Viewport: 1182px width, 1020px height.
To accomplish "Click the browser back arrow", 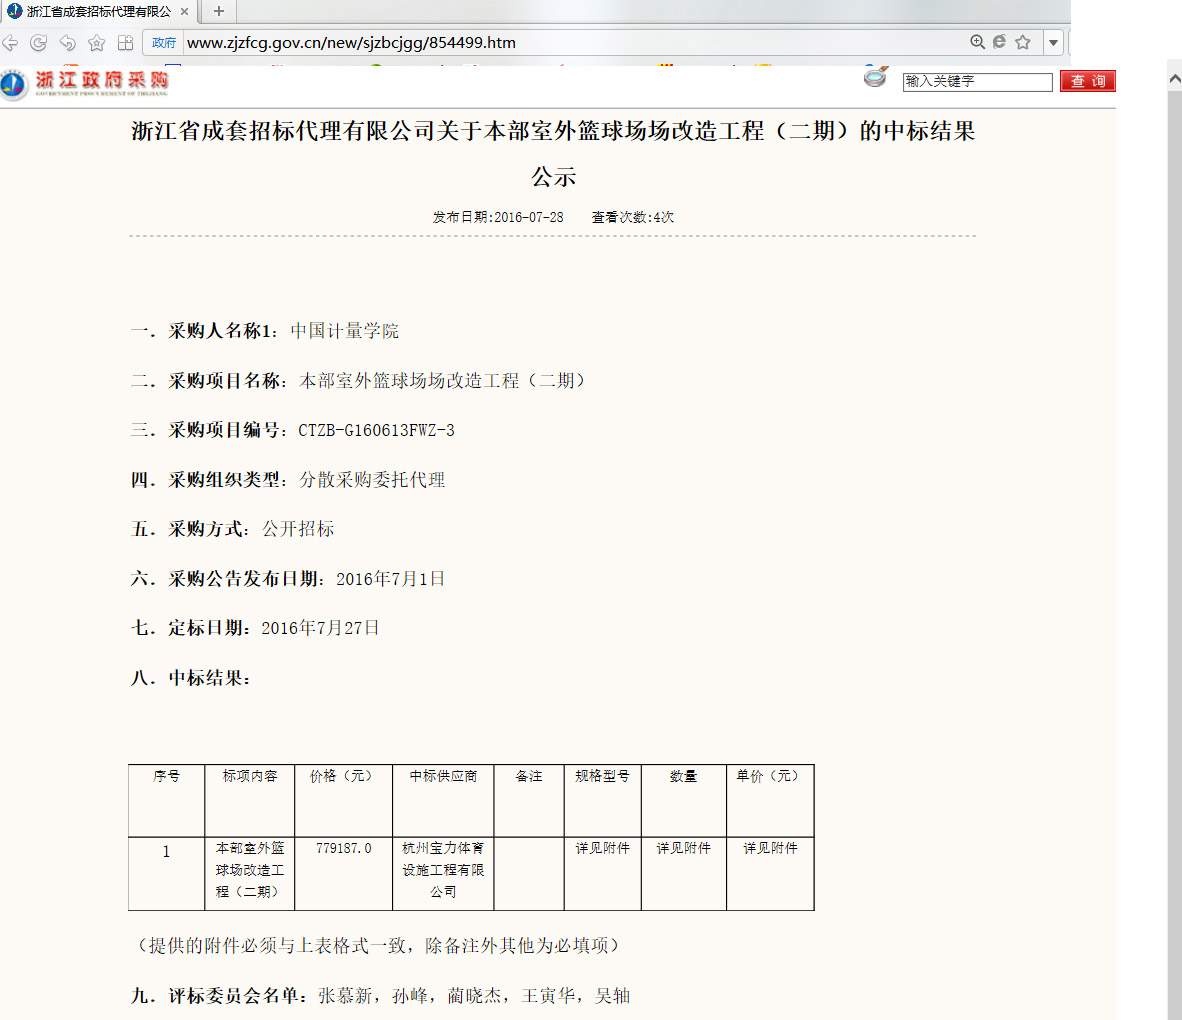I will click(x=11, y=43).
